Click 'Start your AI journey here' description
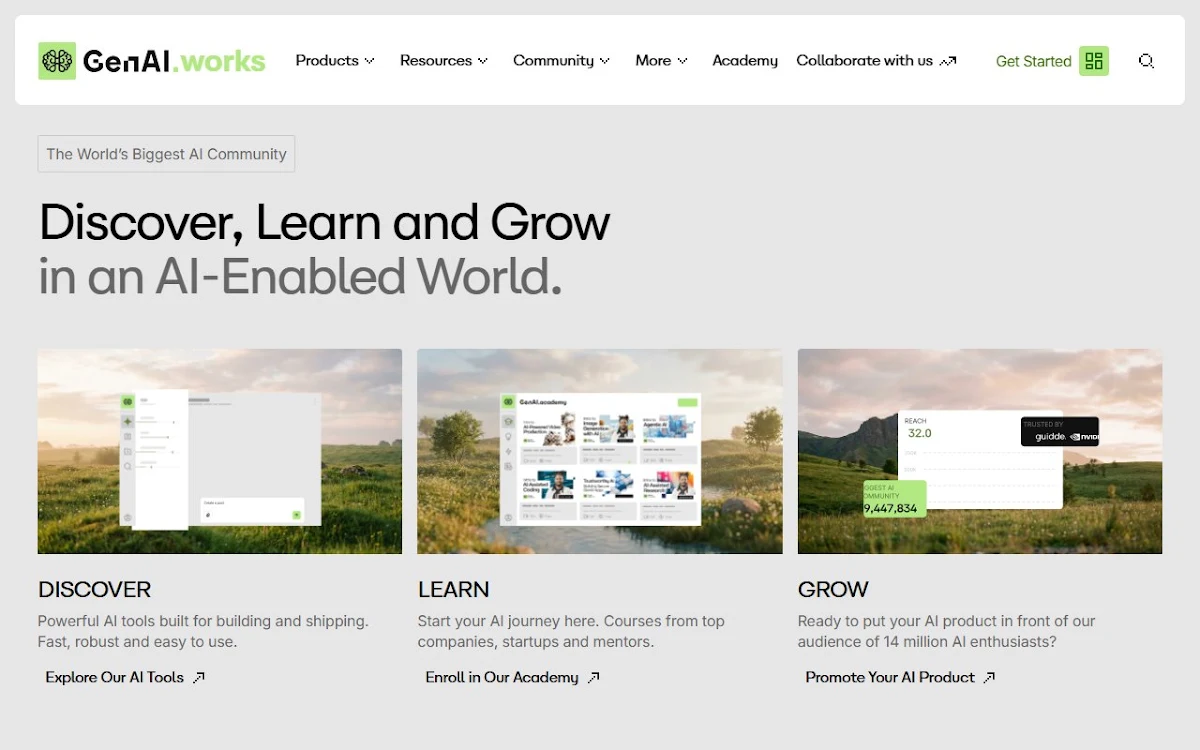1200x750 pixels. point(571,631)
